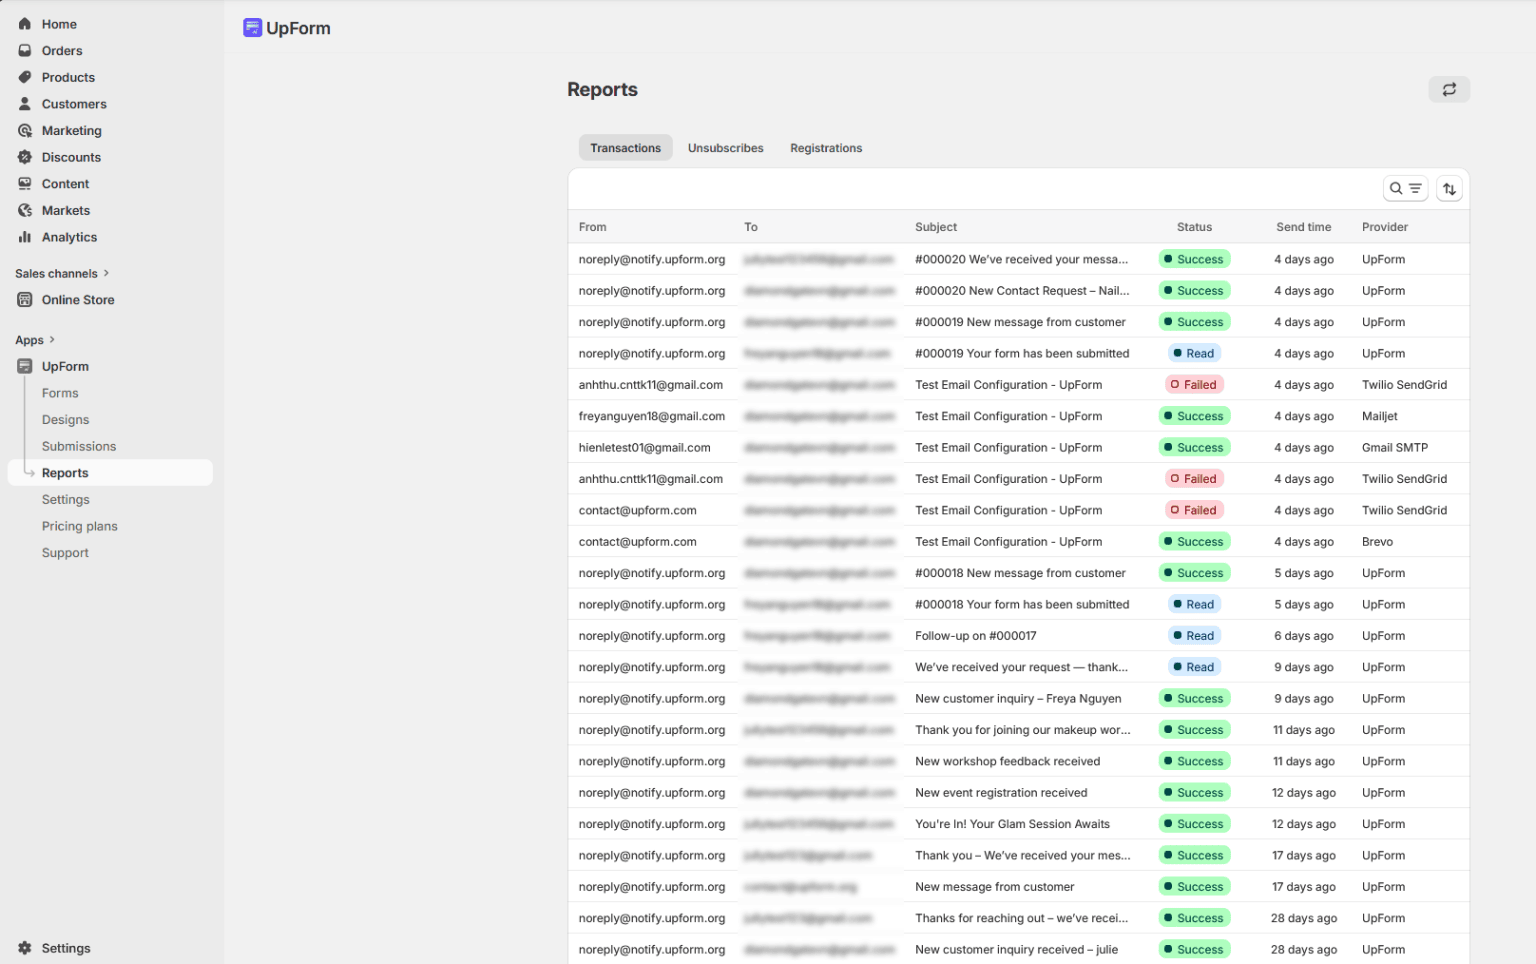The width and height of the screenshot is (1536, 964).
Task: Click the Mailjet provider cell
Action: coord(1379,416)
